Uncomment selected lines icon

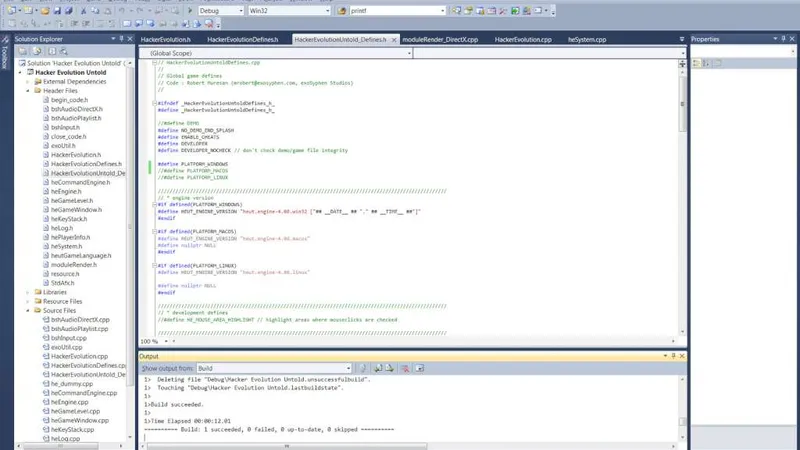112,23
